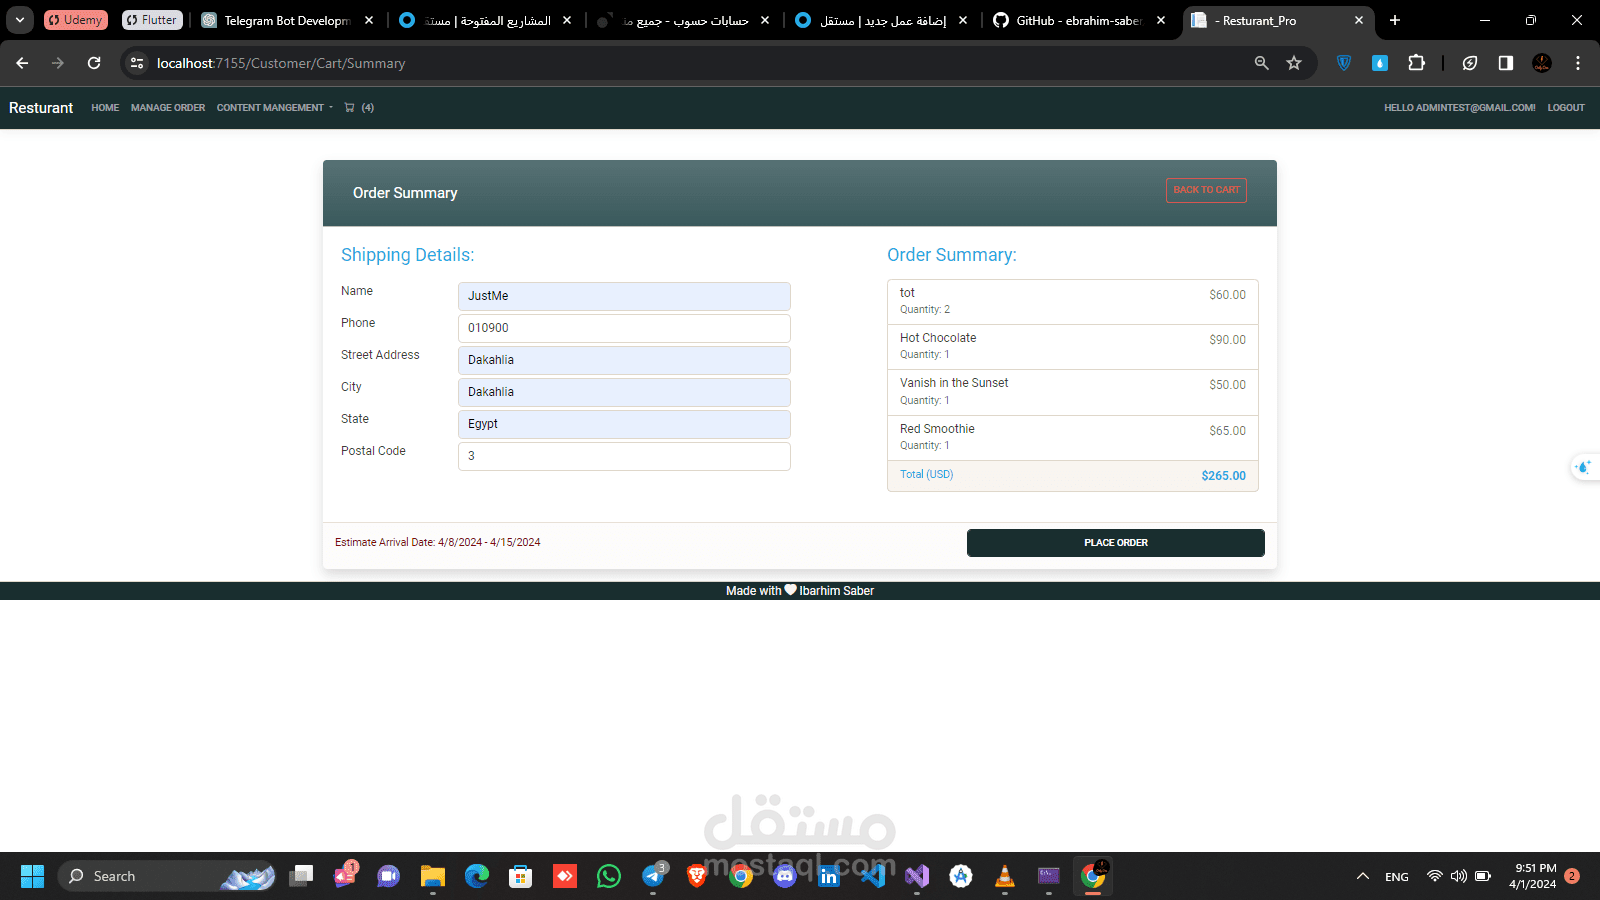The width and height of the screenshot is (1600, 900).
Task: Open the blue water drop extension
Action: tap(1380, 63)
